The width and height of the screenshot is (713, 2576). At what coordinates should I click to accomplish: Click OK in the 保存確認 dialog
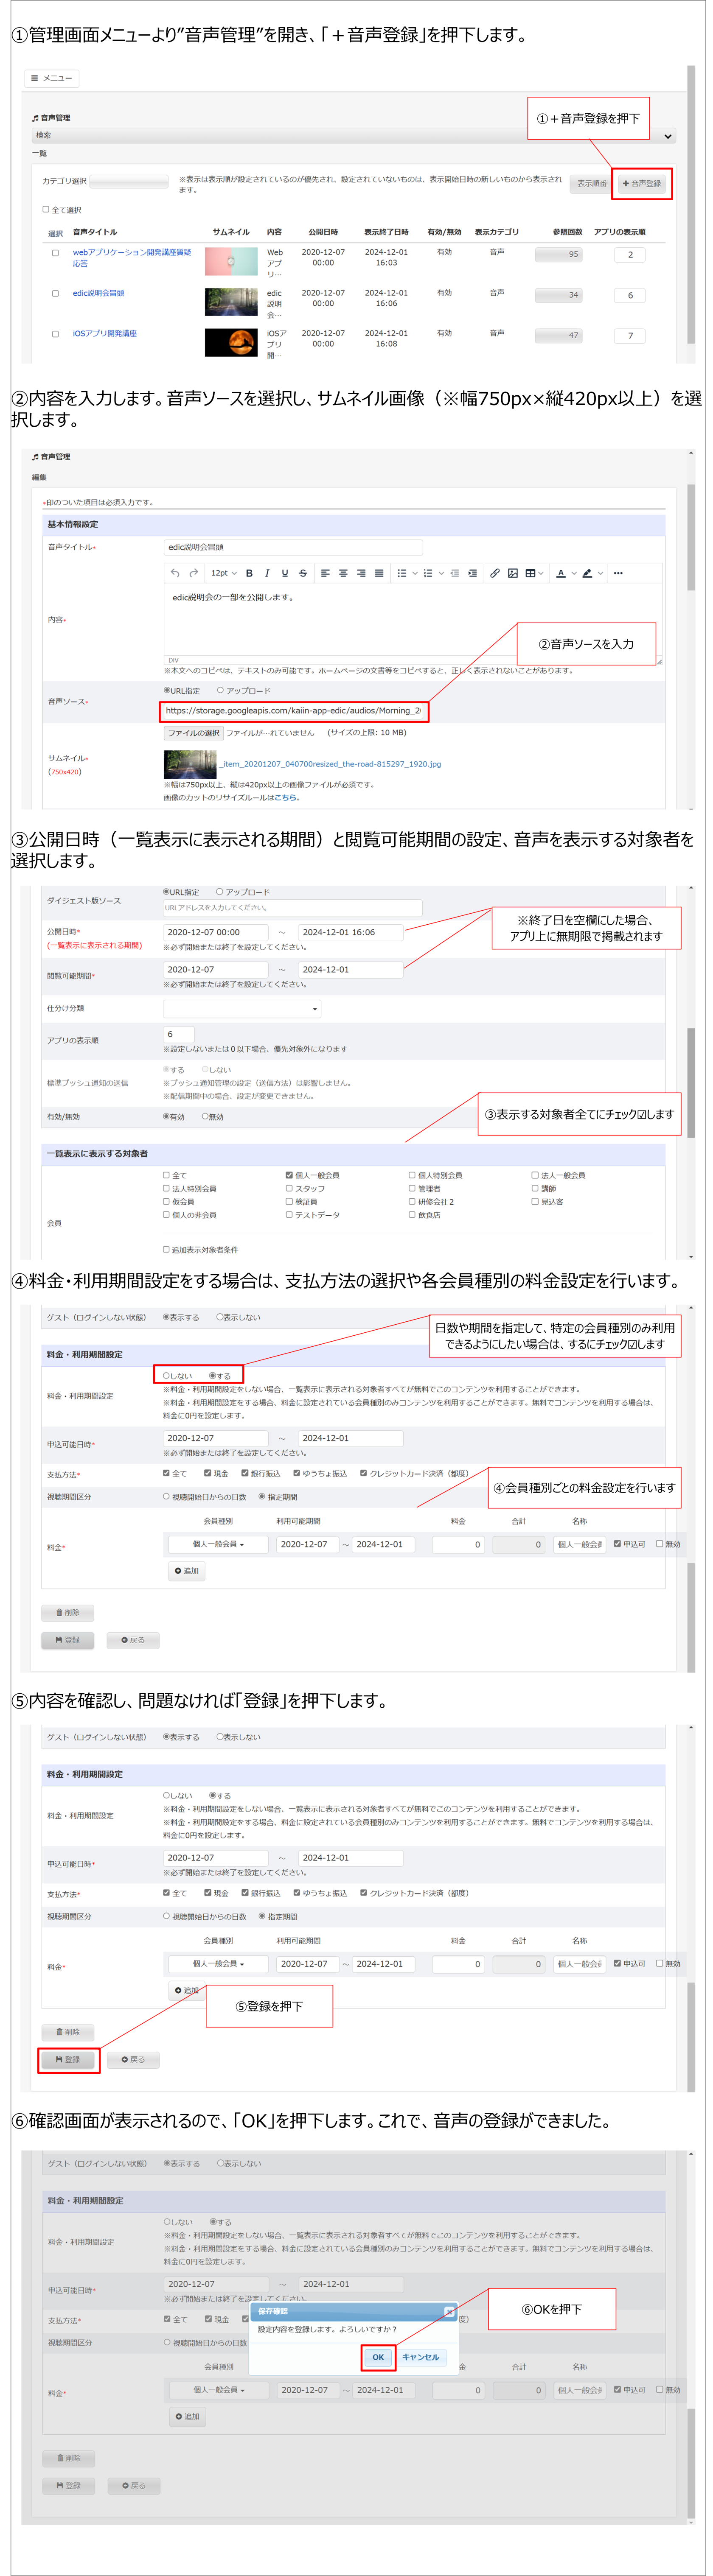378,2357
